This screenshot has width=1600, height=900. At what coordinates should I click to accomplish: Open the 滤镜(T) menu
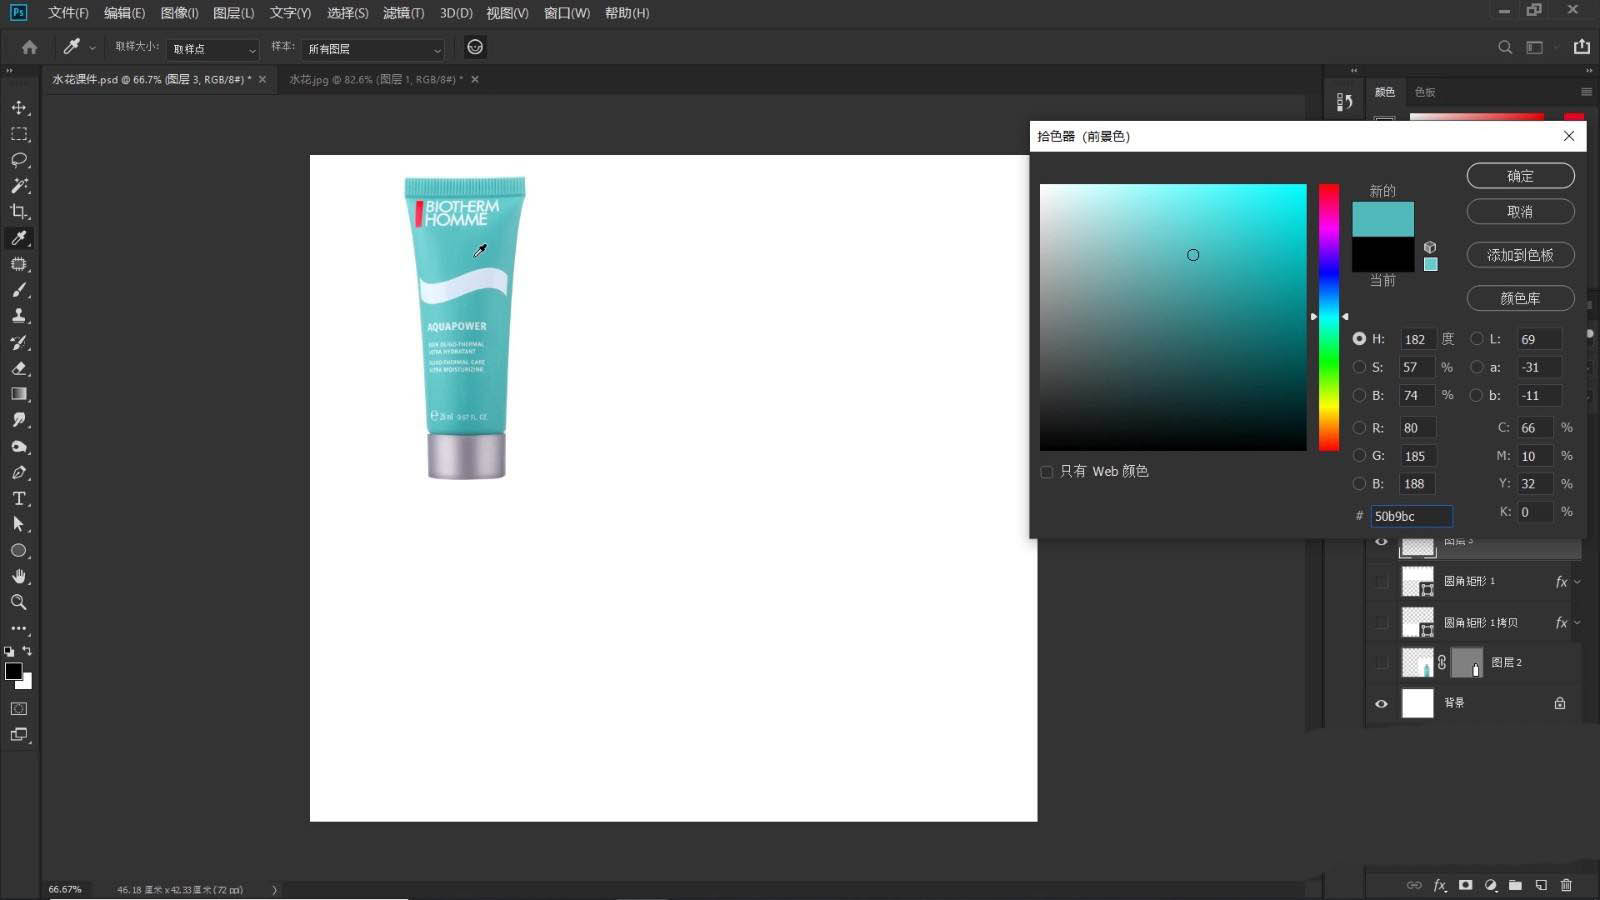(404, 13)
